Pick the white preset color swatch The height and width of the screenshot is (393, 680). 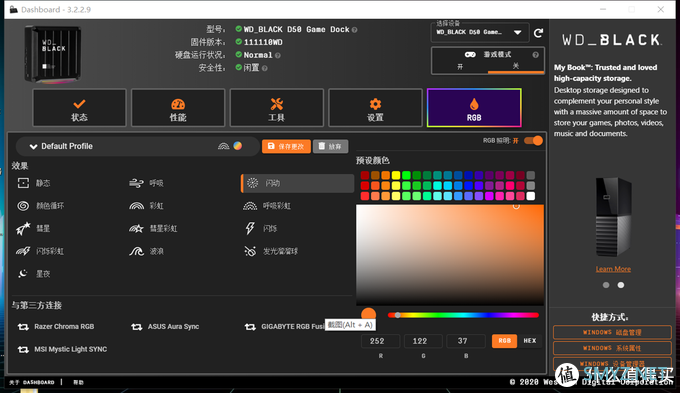[x=530, y=196]
